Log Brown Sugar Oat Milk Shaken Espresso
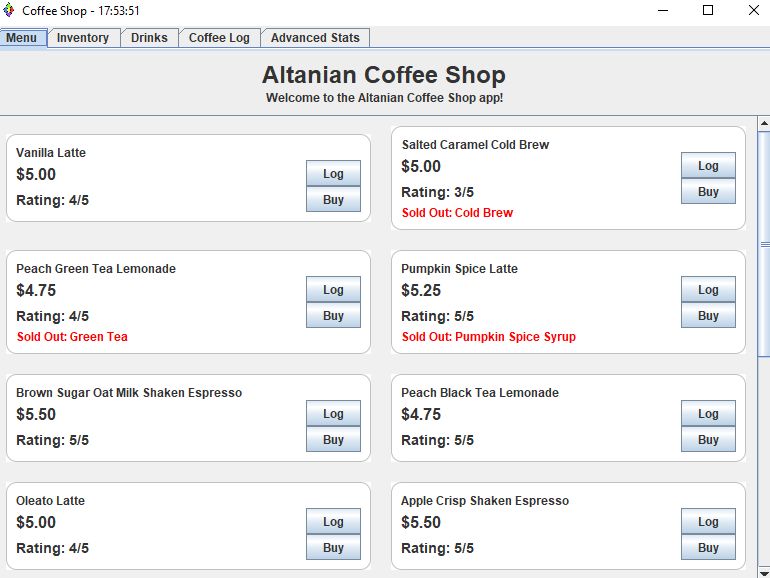 [333, 413]
